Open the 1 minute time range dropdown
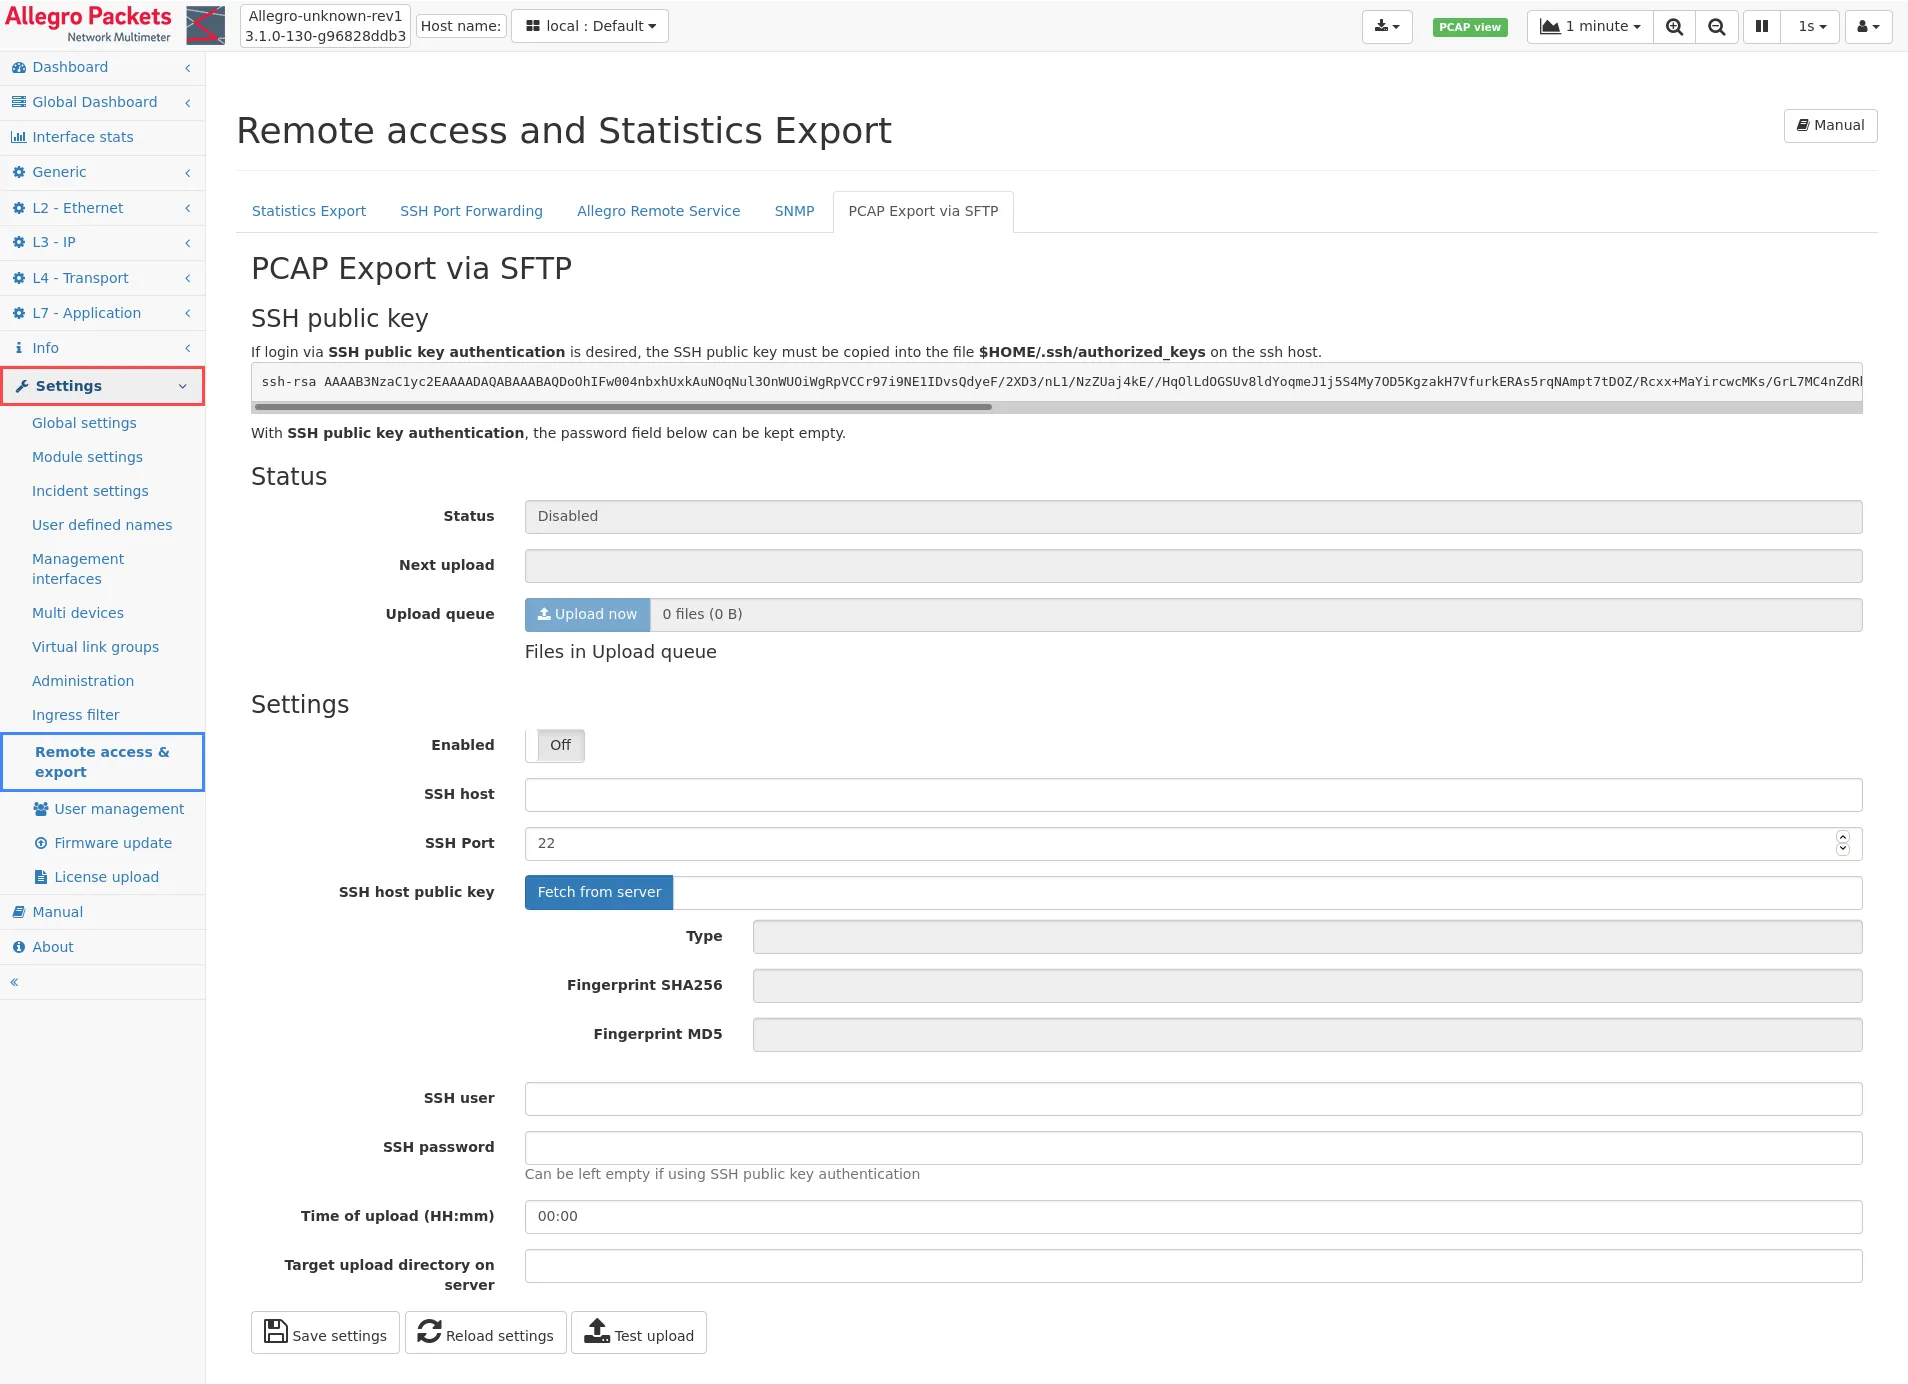 1590,27
